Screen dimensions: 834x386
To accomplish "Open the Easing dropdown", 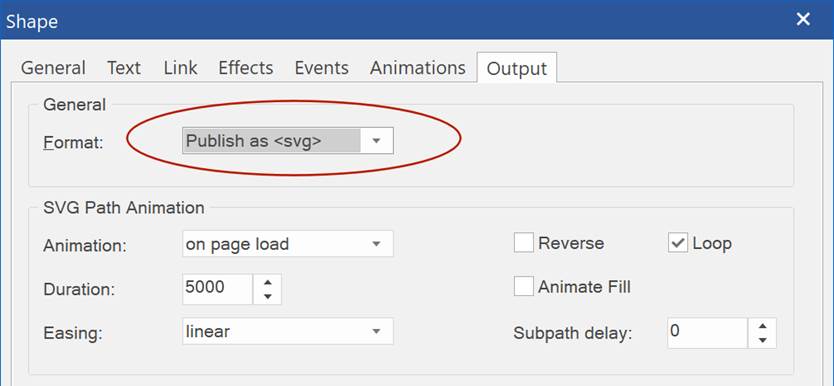I will 288,331.
